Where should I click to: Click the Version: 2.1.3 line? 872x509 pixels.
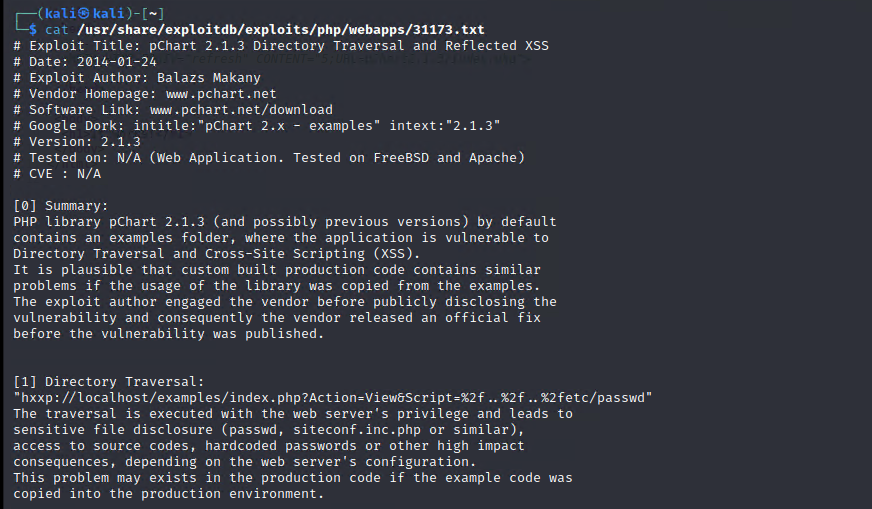click(77, 142)
